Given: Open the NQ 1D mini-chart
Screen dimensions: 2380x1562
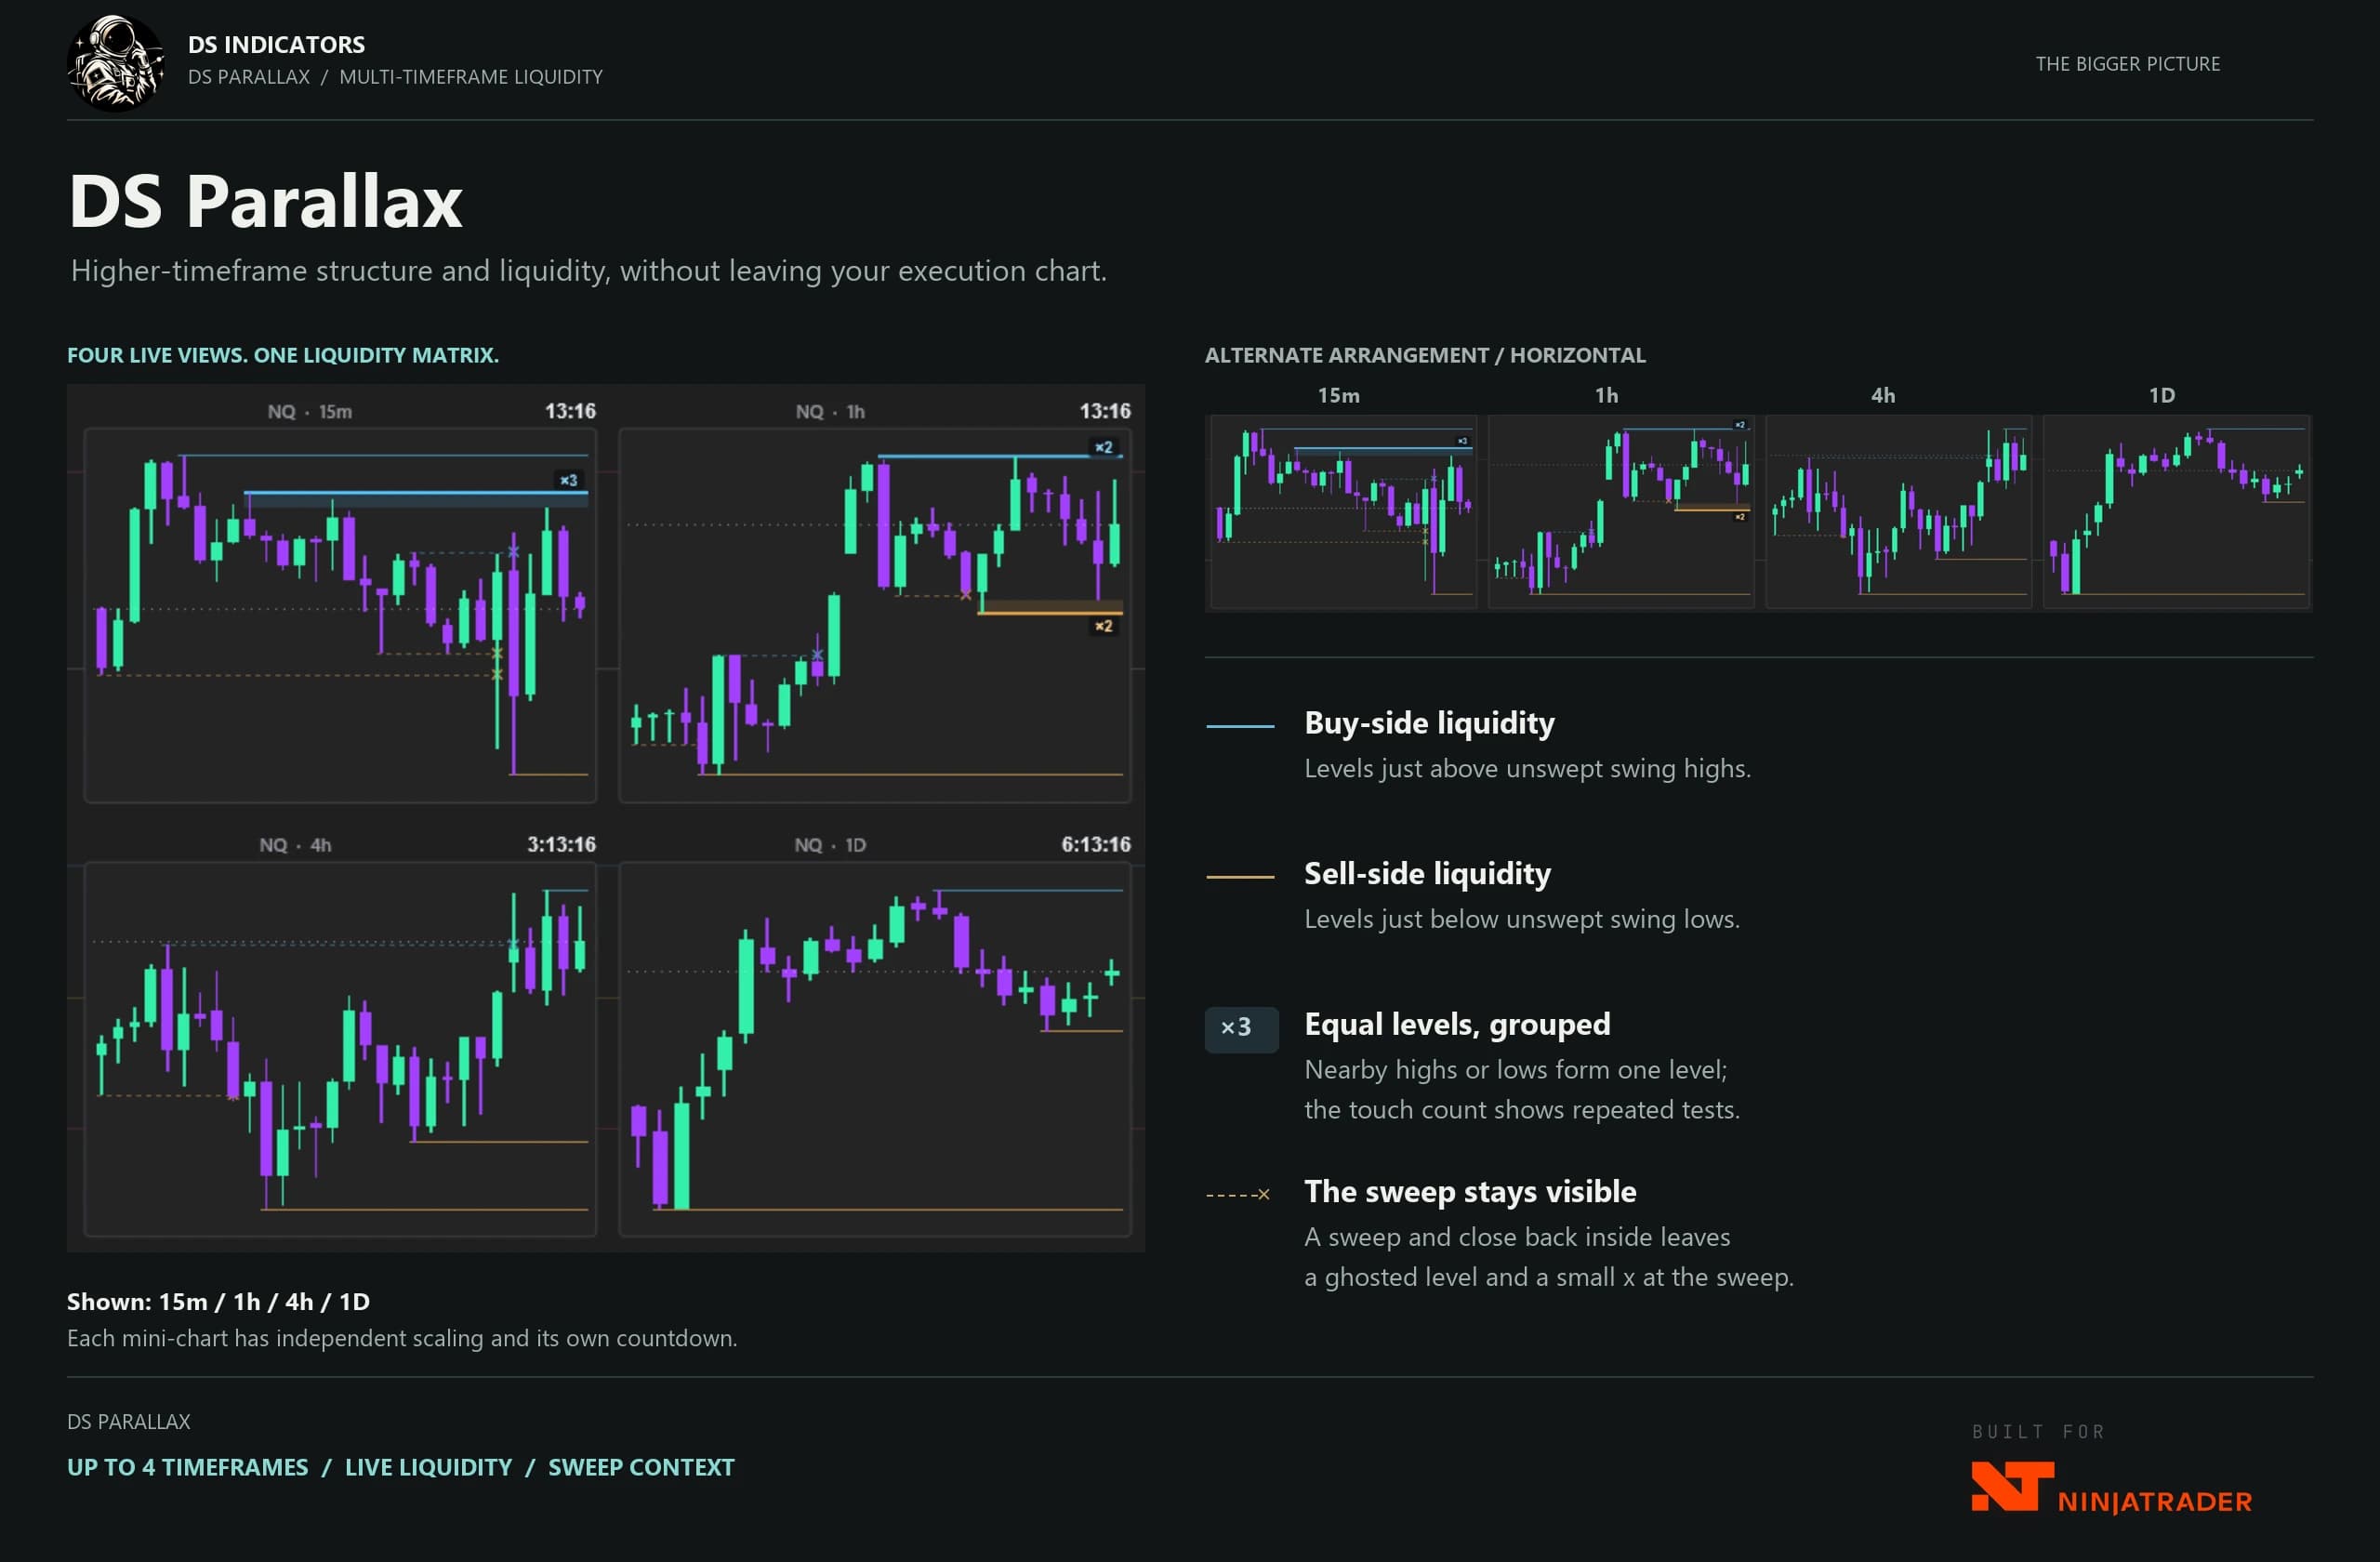Looking at the screenshot, I should (x=875, y=1049).
